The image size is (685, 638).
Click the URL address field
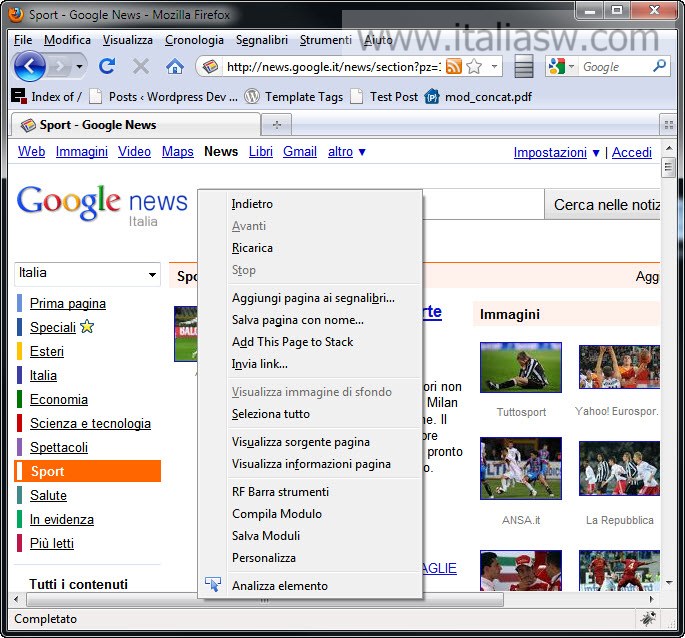334,67
